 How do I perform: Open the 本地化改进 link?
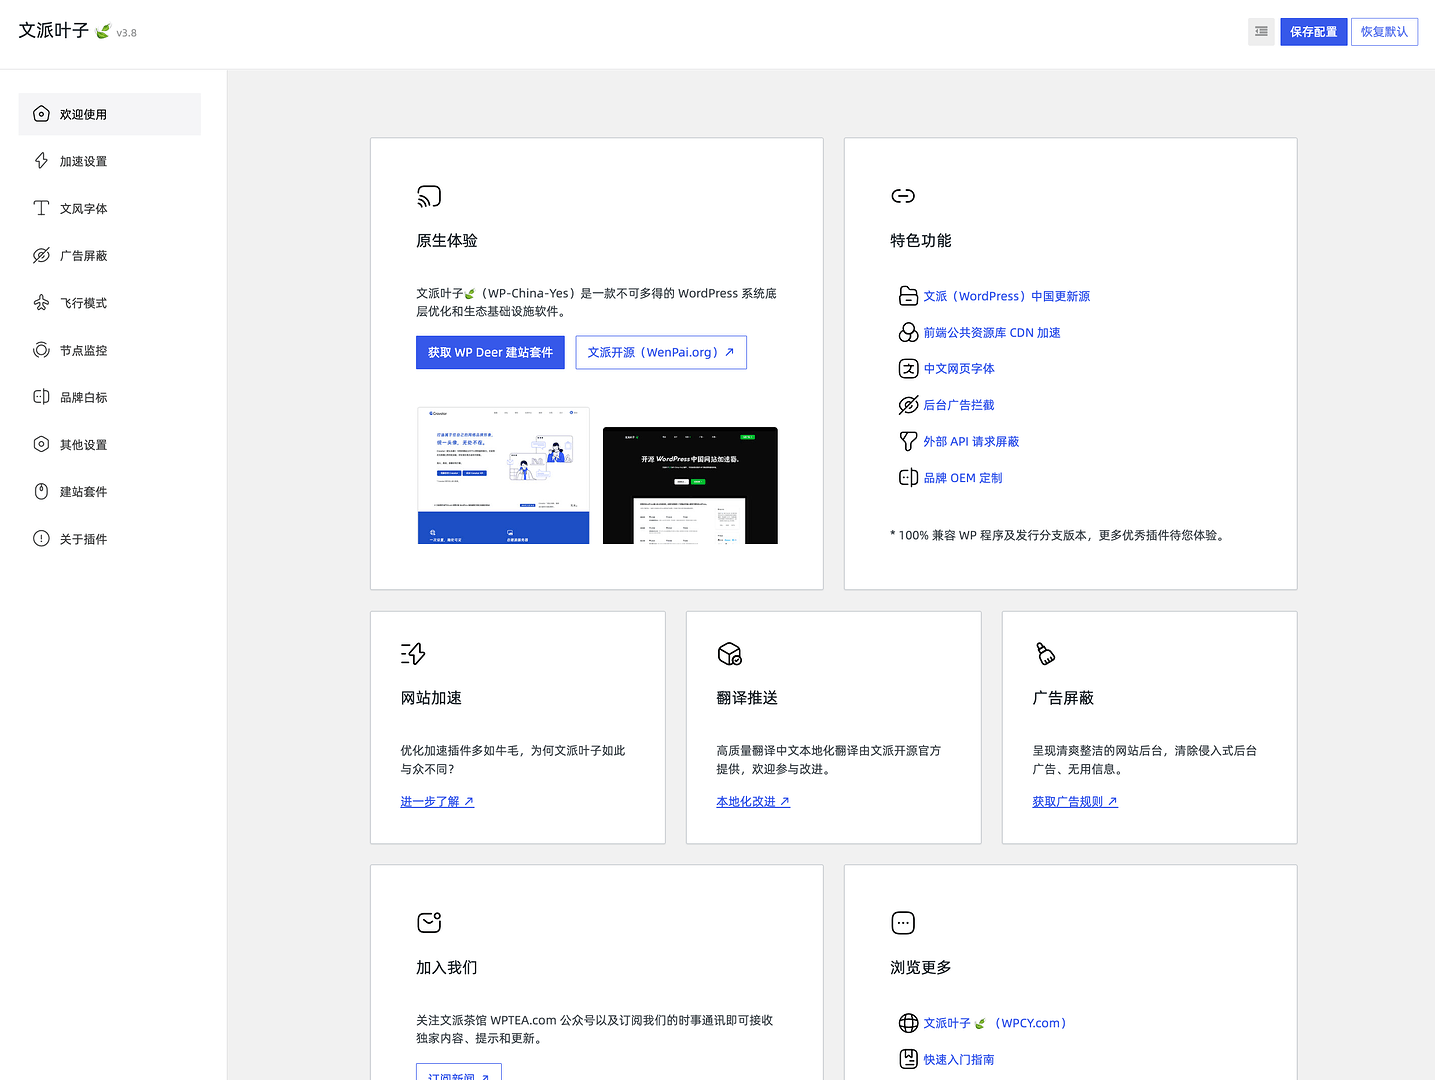[x=753, y=802]
